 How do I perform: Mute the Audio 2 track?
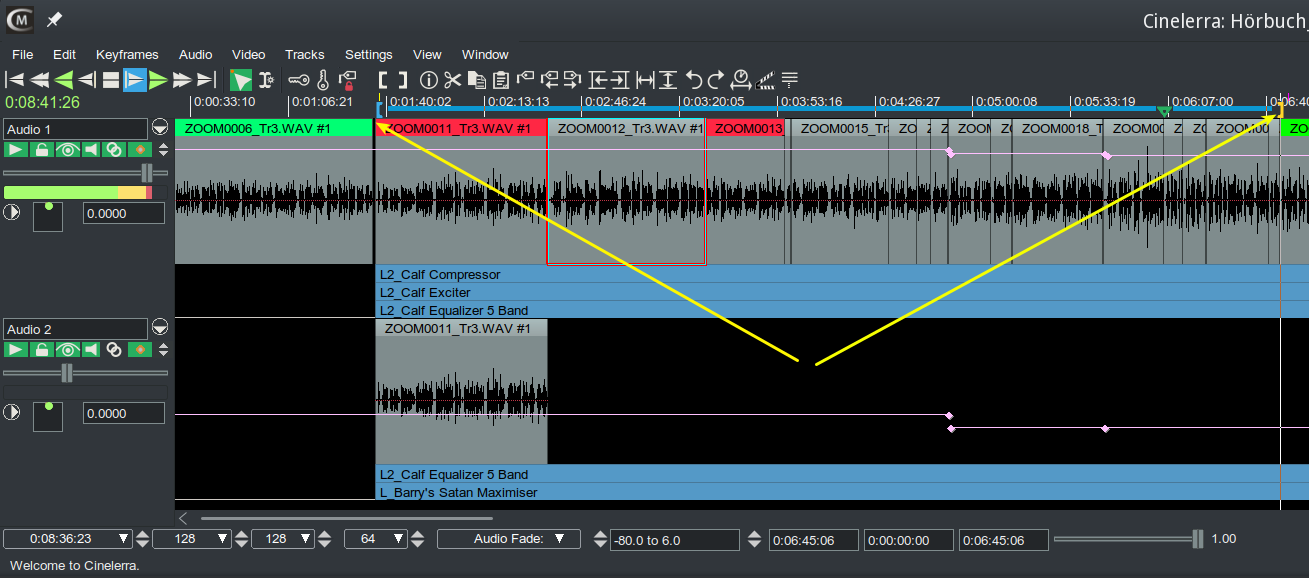tap(91, 350)
